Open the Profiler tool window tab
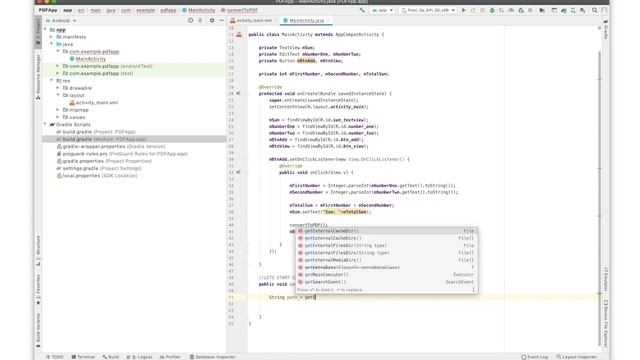Image resolution: width=640 pixels, height=360 pixels. [170, 357]
